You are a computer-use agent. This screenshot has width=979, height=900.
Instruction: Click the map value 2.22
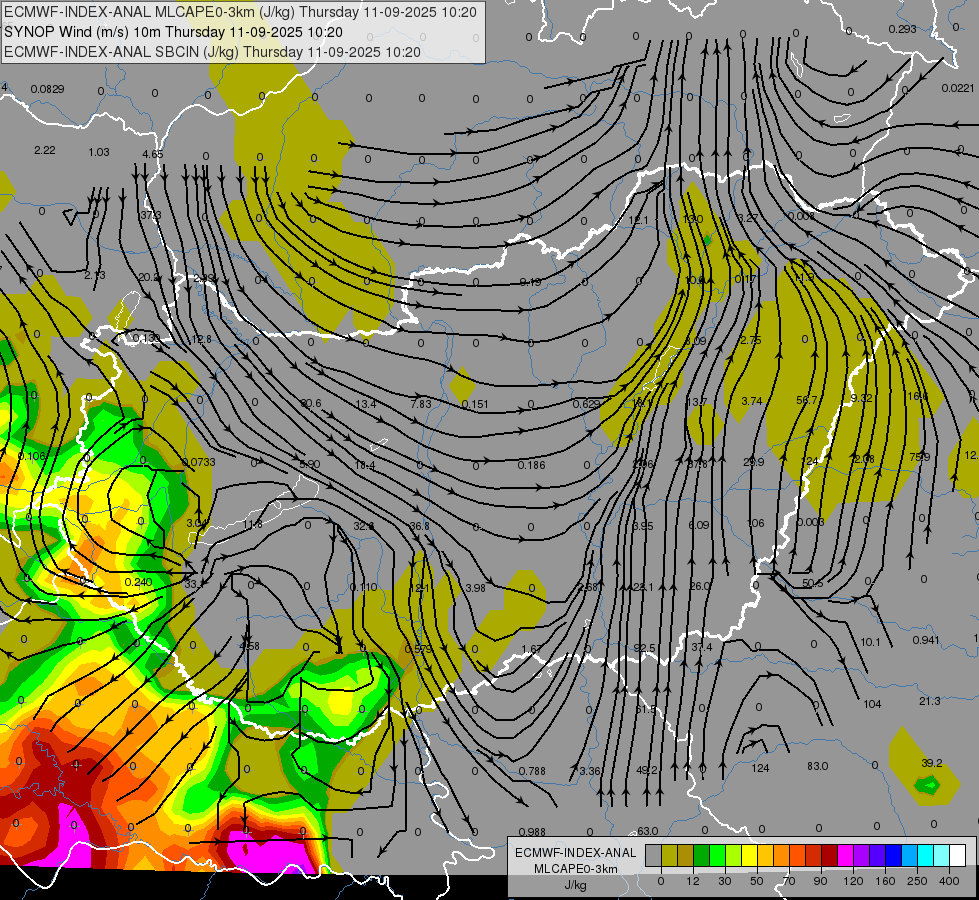pyautogui.click(x=45, y=151)
